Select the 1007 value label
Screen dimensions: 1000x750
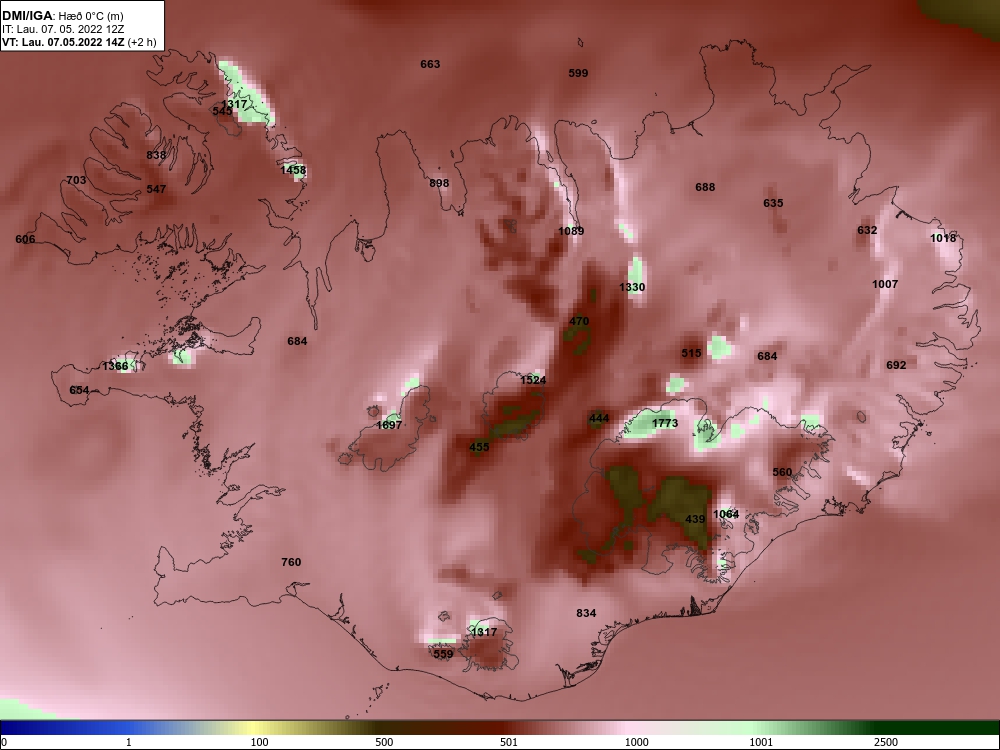(x=885, y=284)
